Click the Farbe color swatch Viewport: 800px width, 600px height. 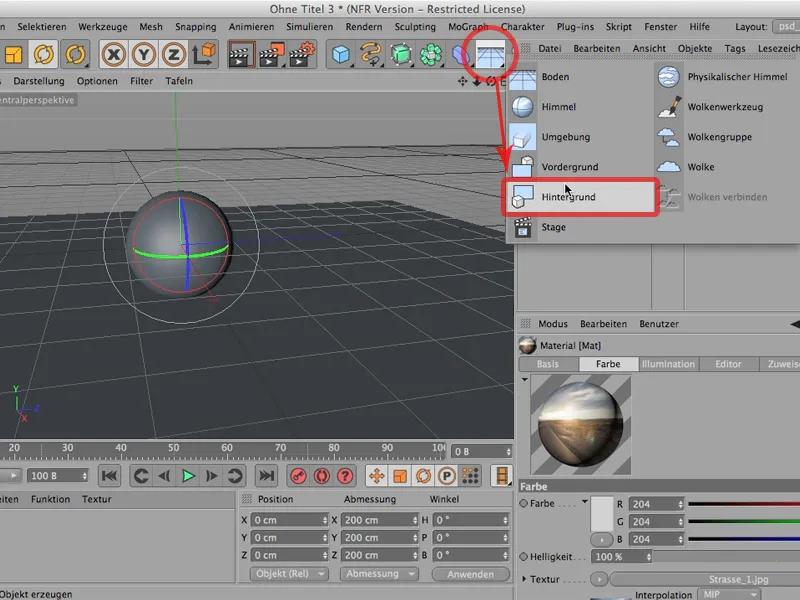click(602, 514)
